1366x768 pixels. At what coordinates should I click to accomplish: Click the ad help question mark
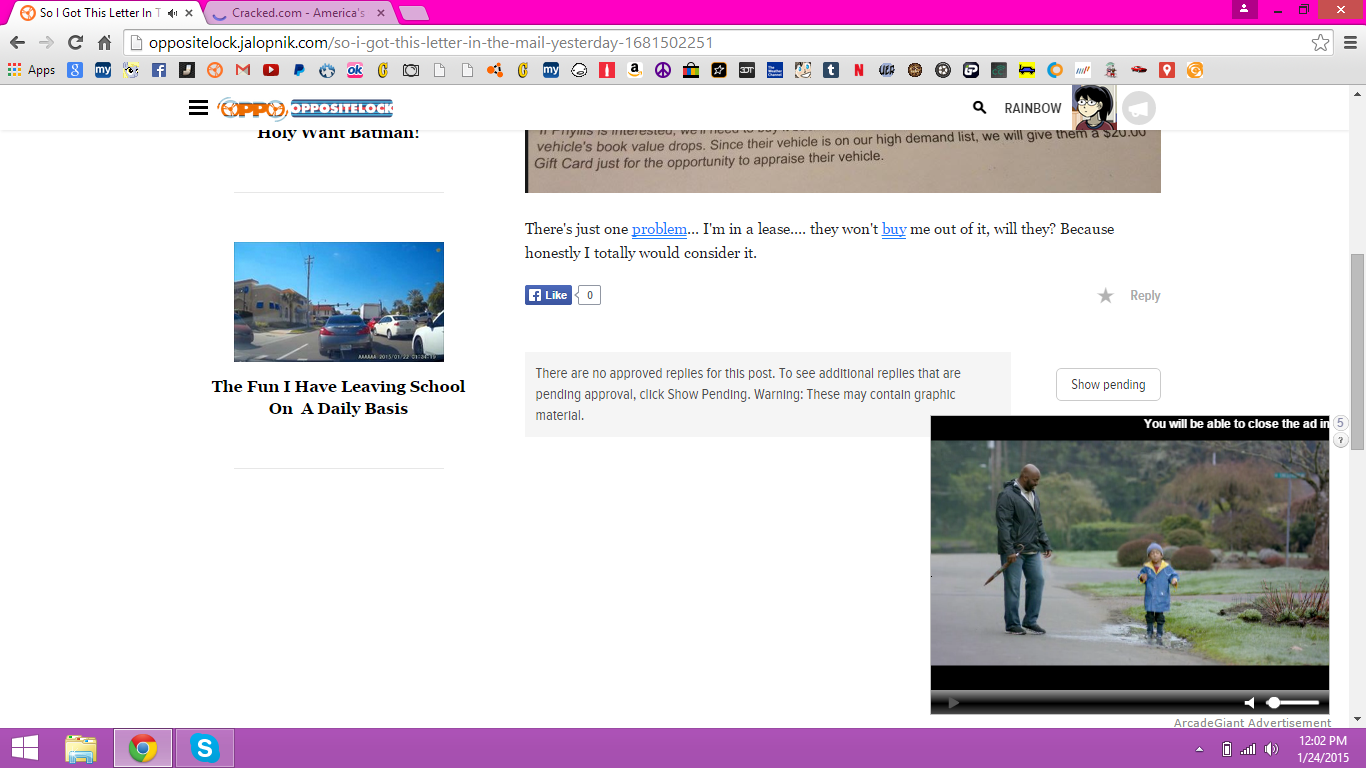[1341, 440]
